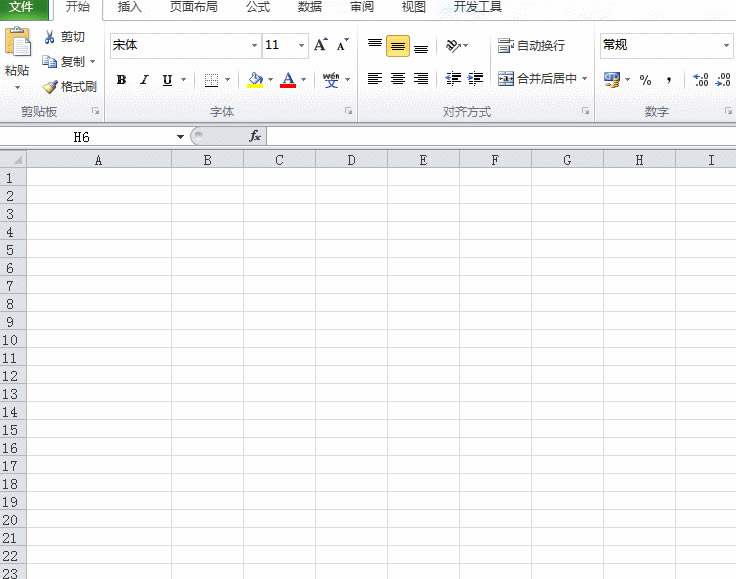Toggle underline formatting
Screen dimensions: 736x579
coord(167,80)
